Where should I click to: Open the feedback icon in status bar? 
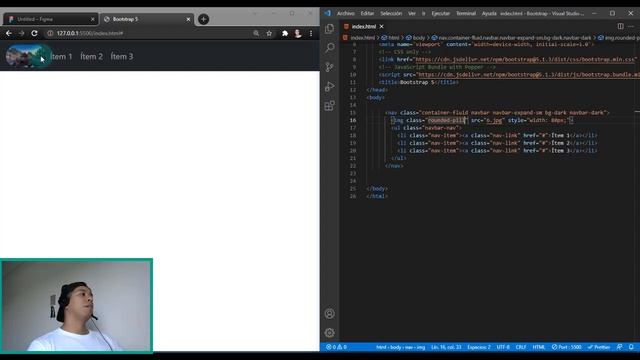(619, 347)
